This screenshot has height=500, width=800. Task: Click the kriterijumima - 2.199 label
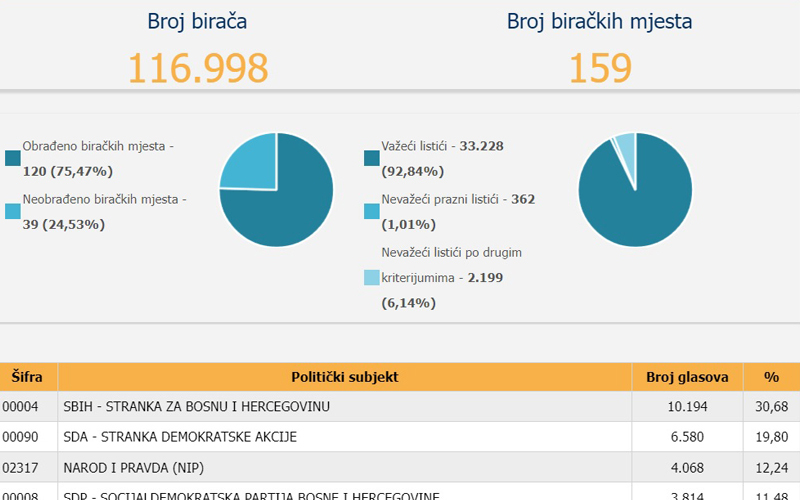pyautogui.click(x=442, y=278)
